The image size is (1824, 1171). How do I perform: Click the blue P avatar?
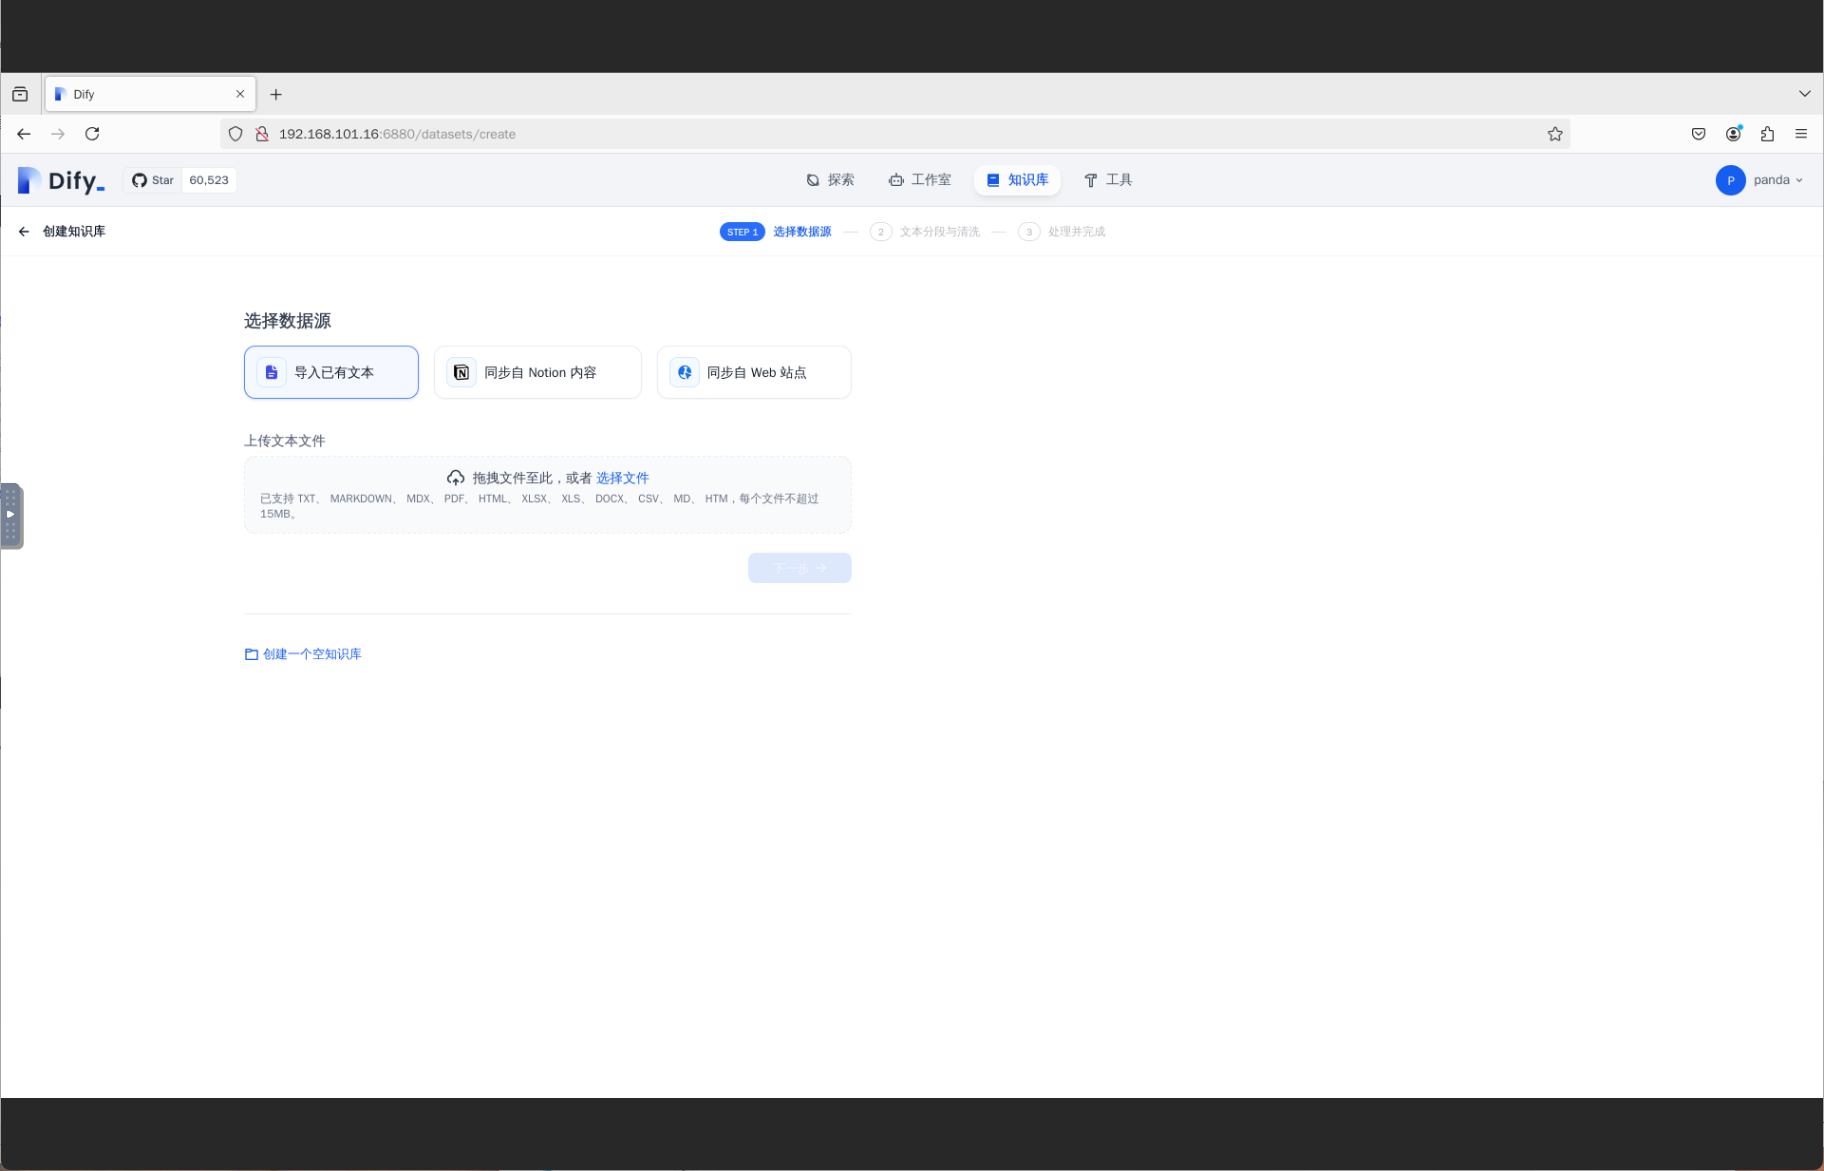click(1730, 180)
